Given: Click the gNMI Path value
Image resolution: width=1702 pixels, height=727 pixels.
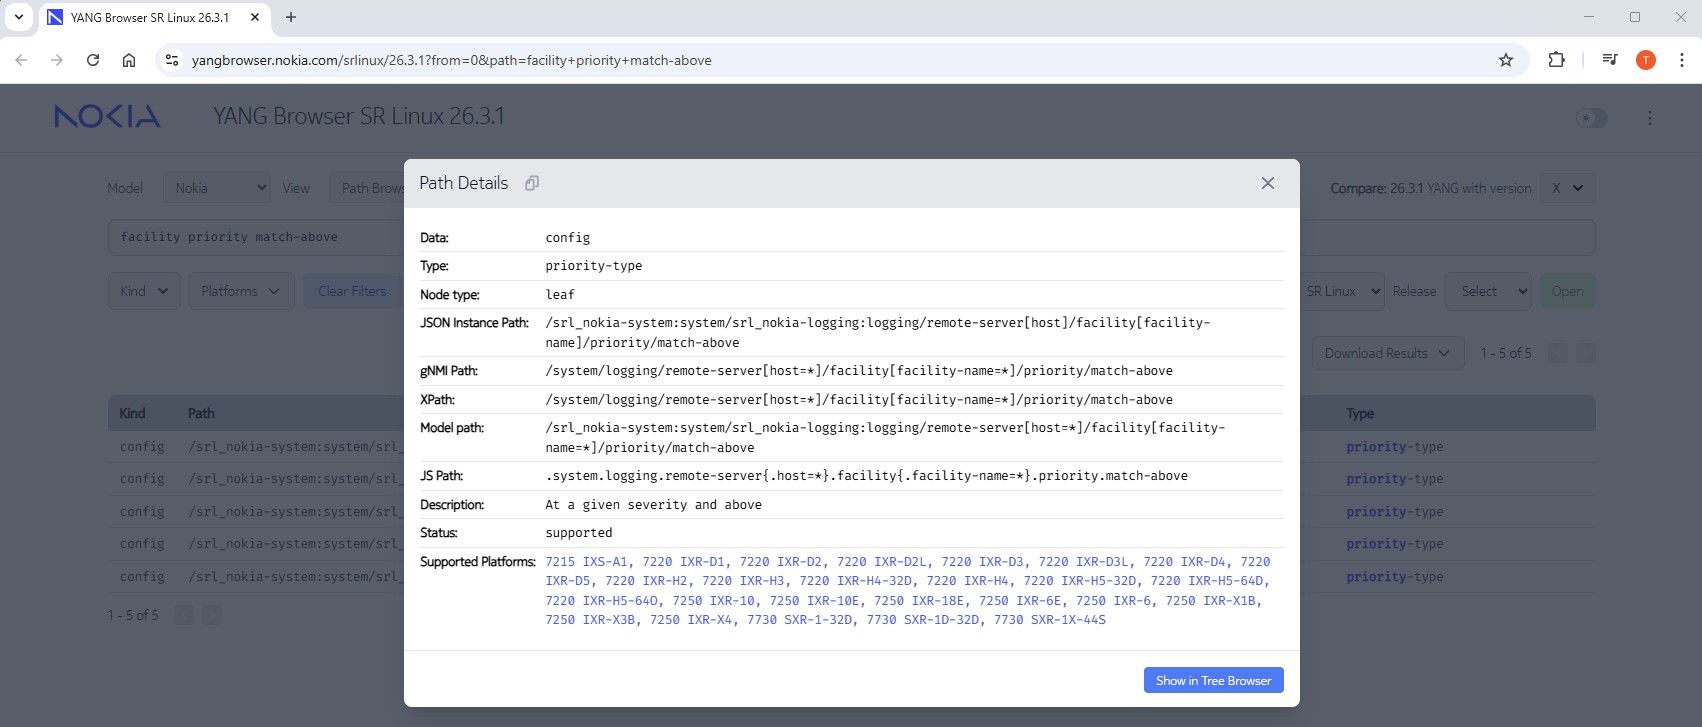Looking at the screenshot, I should click(x=859, y=371).
